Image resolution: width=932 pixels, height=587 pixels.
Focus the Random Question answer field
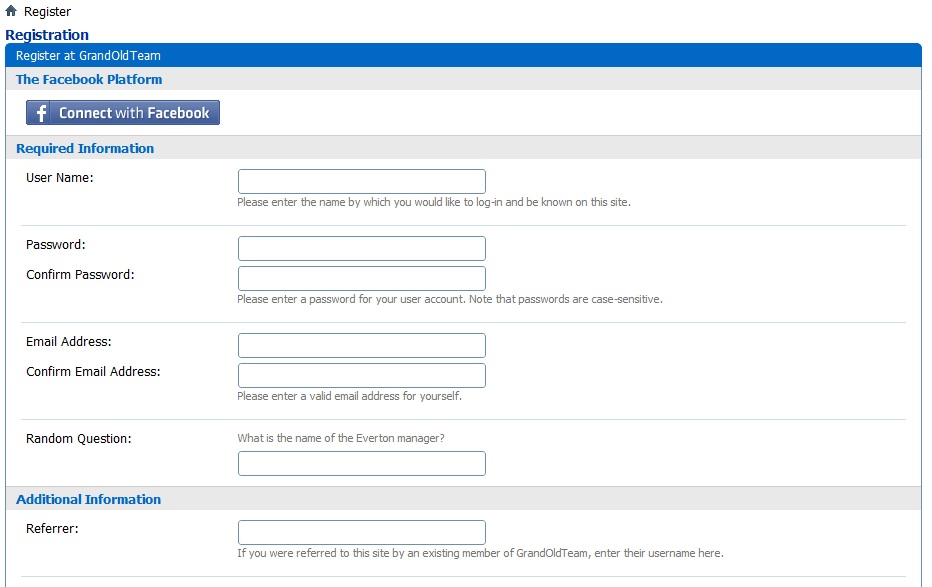click(361, 463)
